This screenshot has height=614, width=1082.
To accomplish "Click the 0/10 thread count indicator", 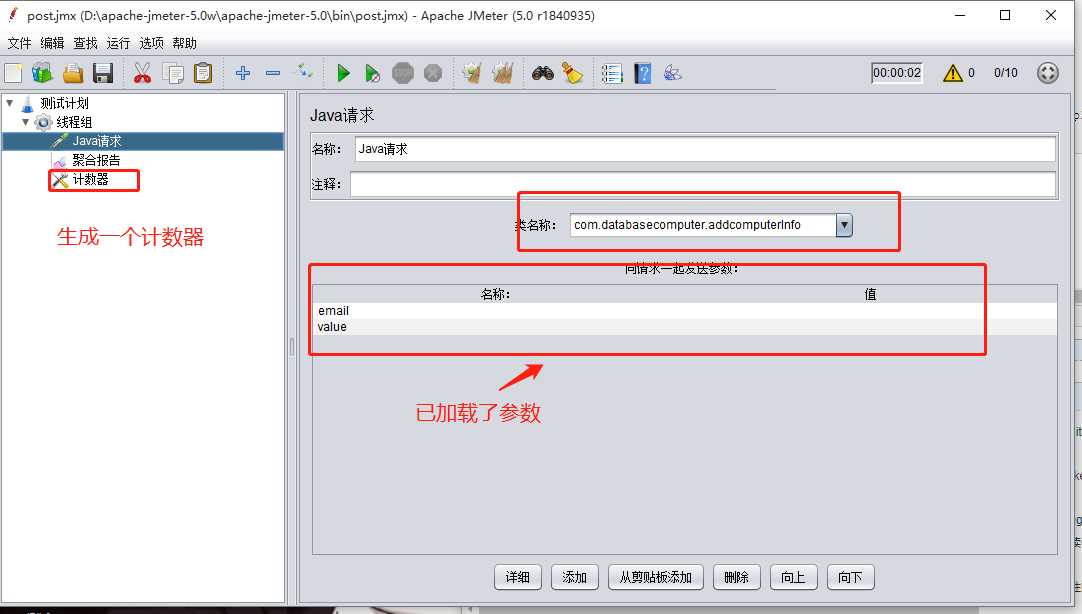I will click(1005, 73).
